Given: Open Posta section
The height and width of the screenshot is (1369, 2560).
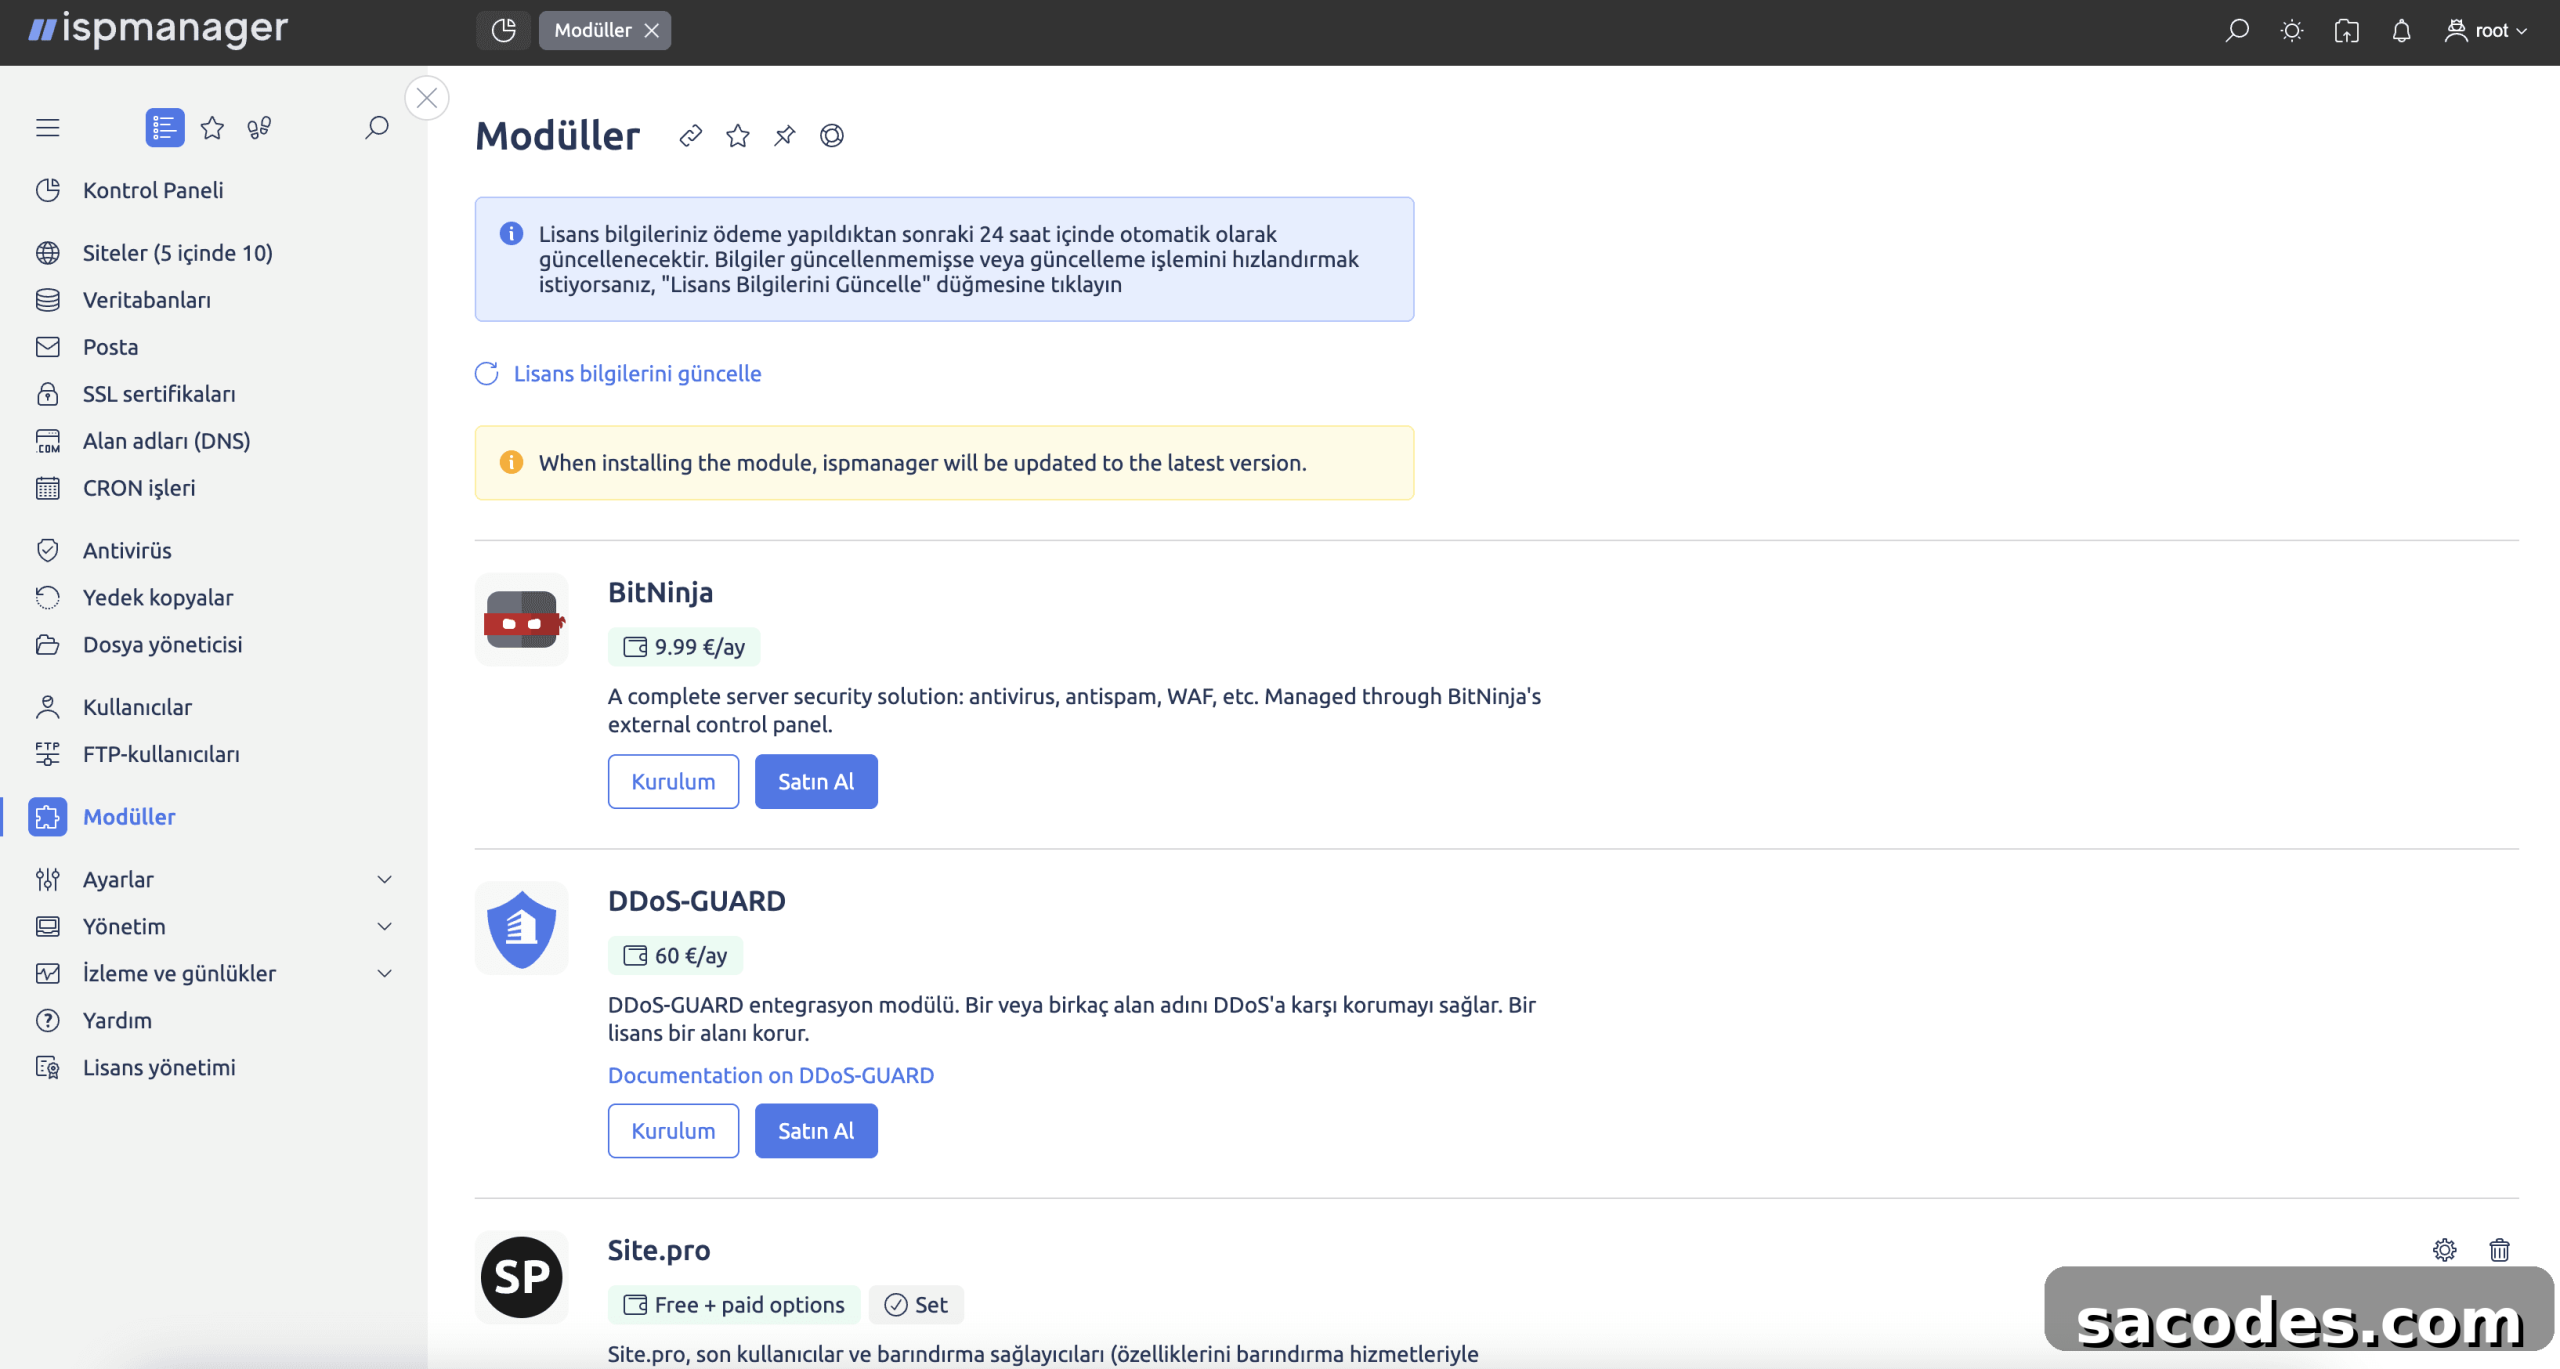Looking at the screenshot, I should 110,347.
